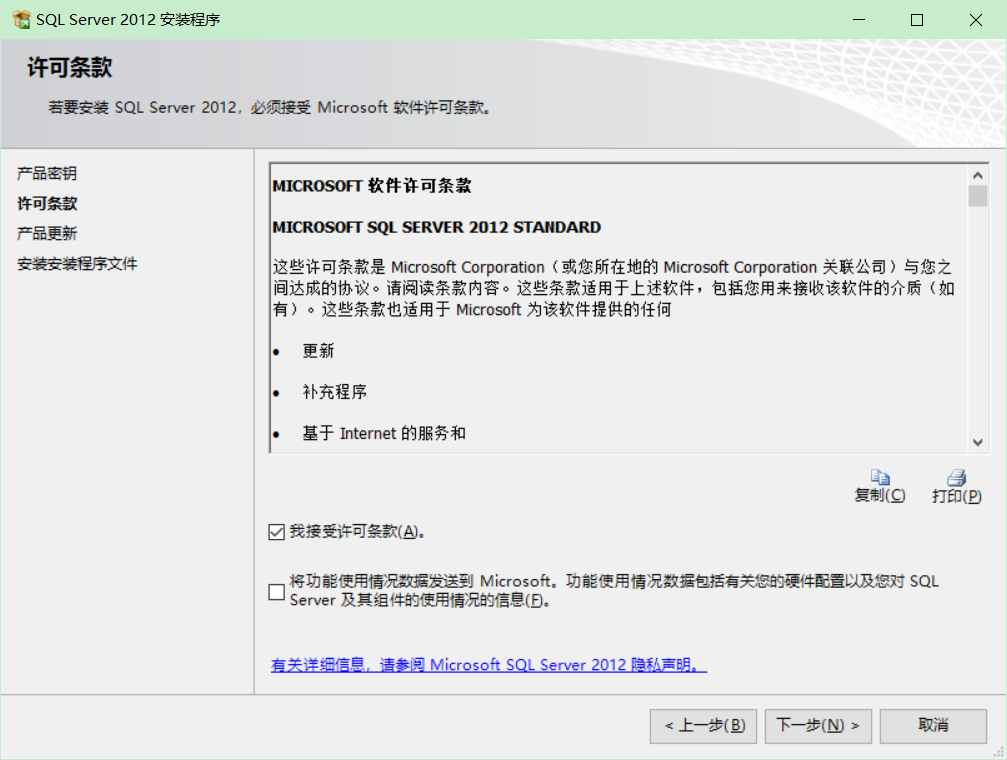Select the 安装安装程序文件 step in sidebar

(77, 263)
